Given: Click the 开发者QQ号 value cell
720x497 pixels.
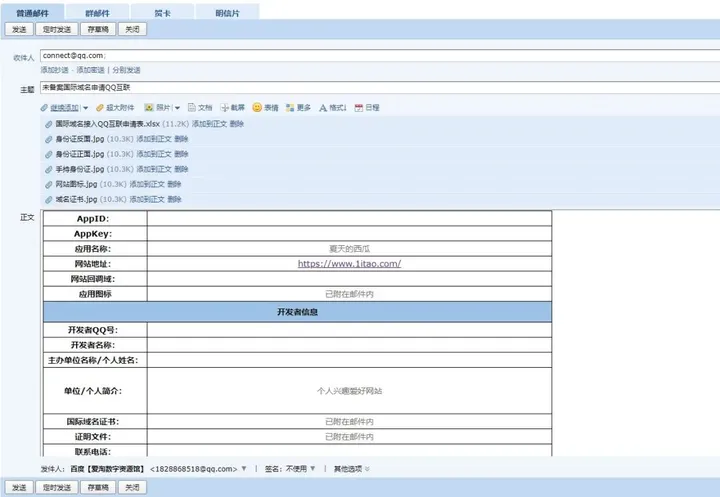Looking at the screenshot, I should click(x=349, y=330).
